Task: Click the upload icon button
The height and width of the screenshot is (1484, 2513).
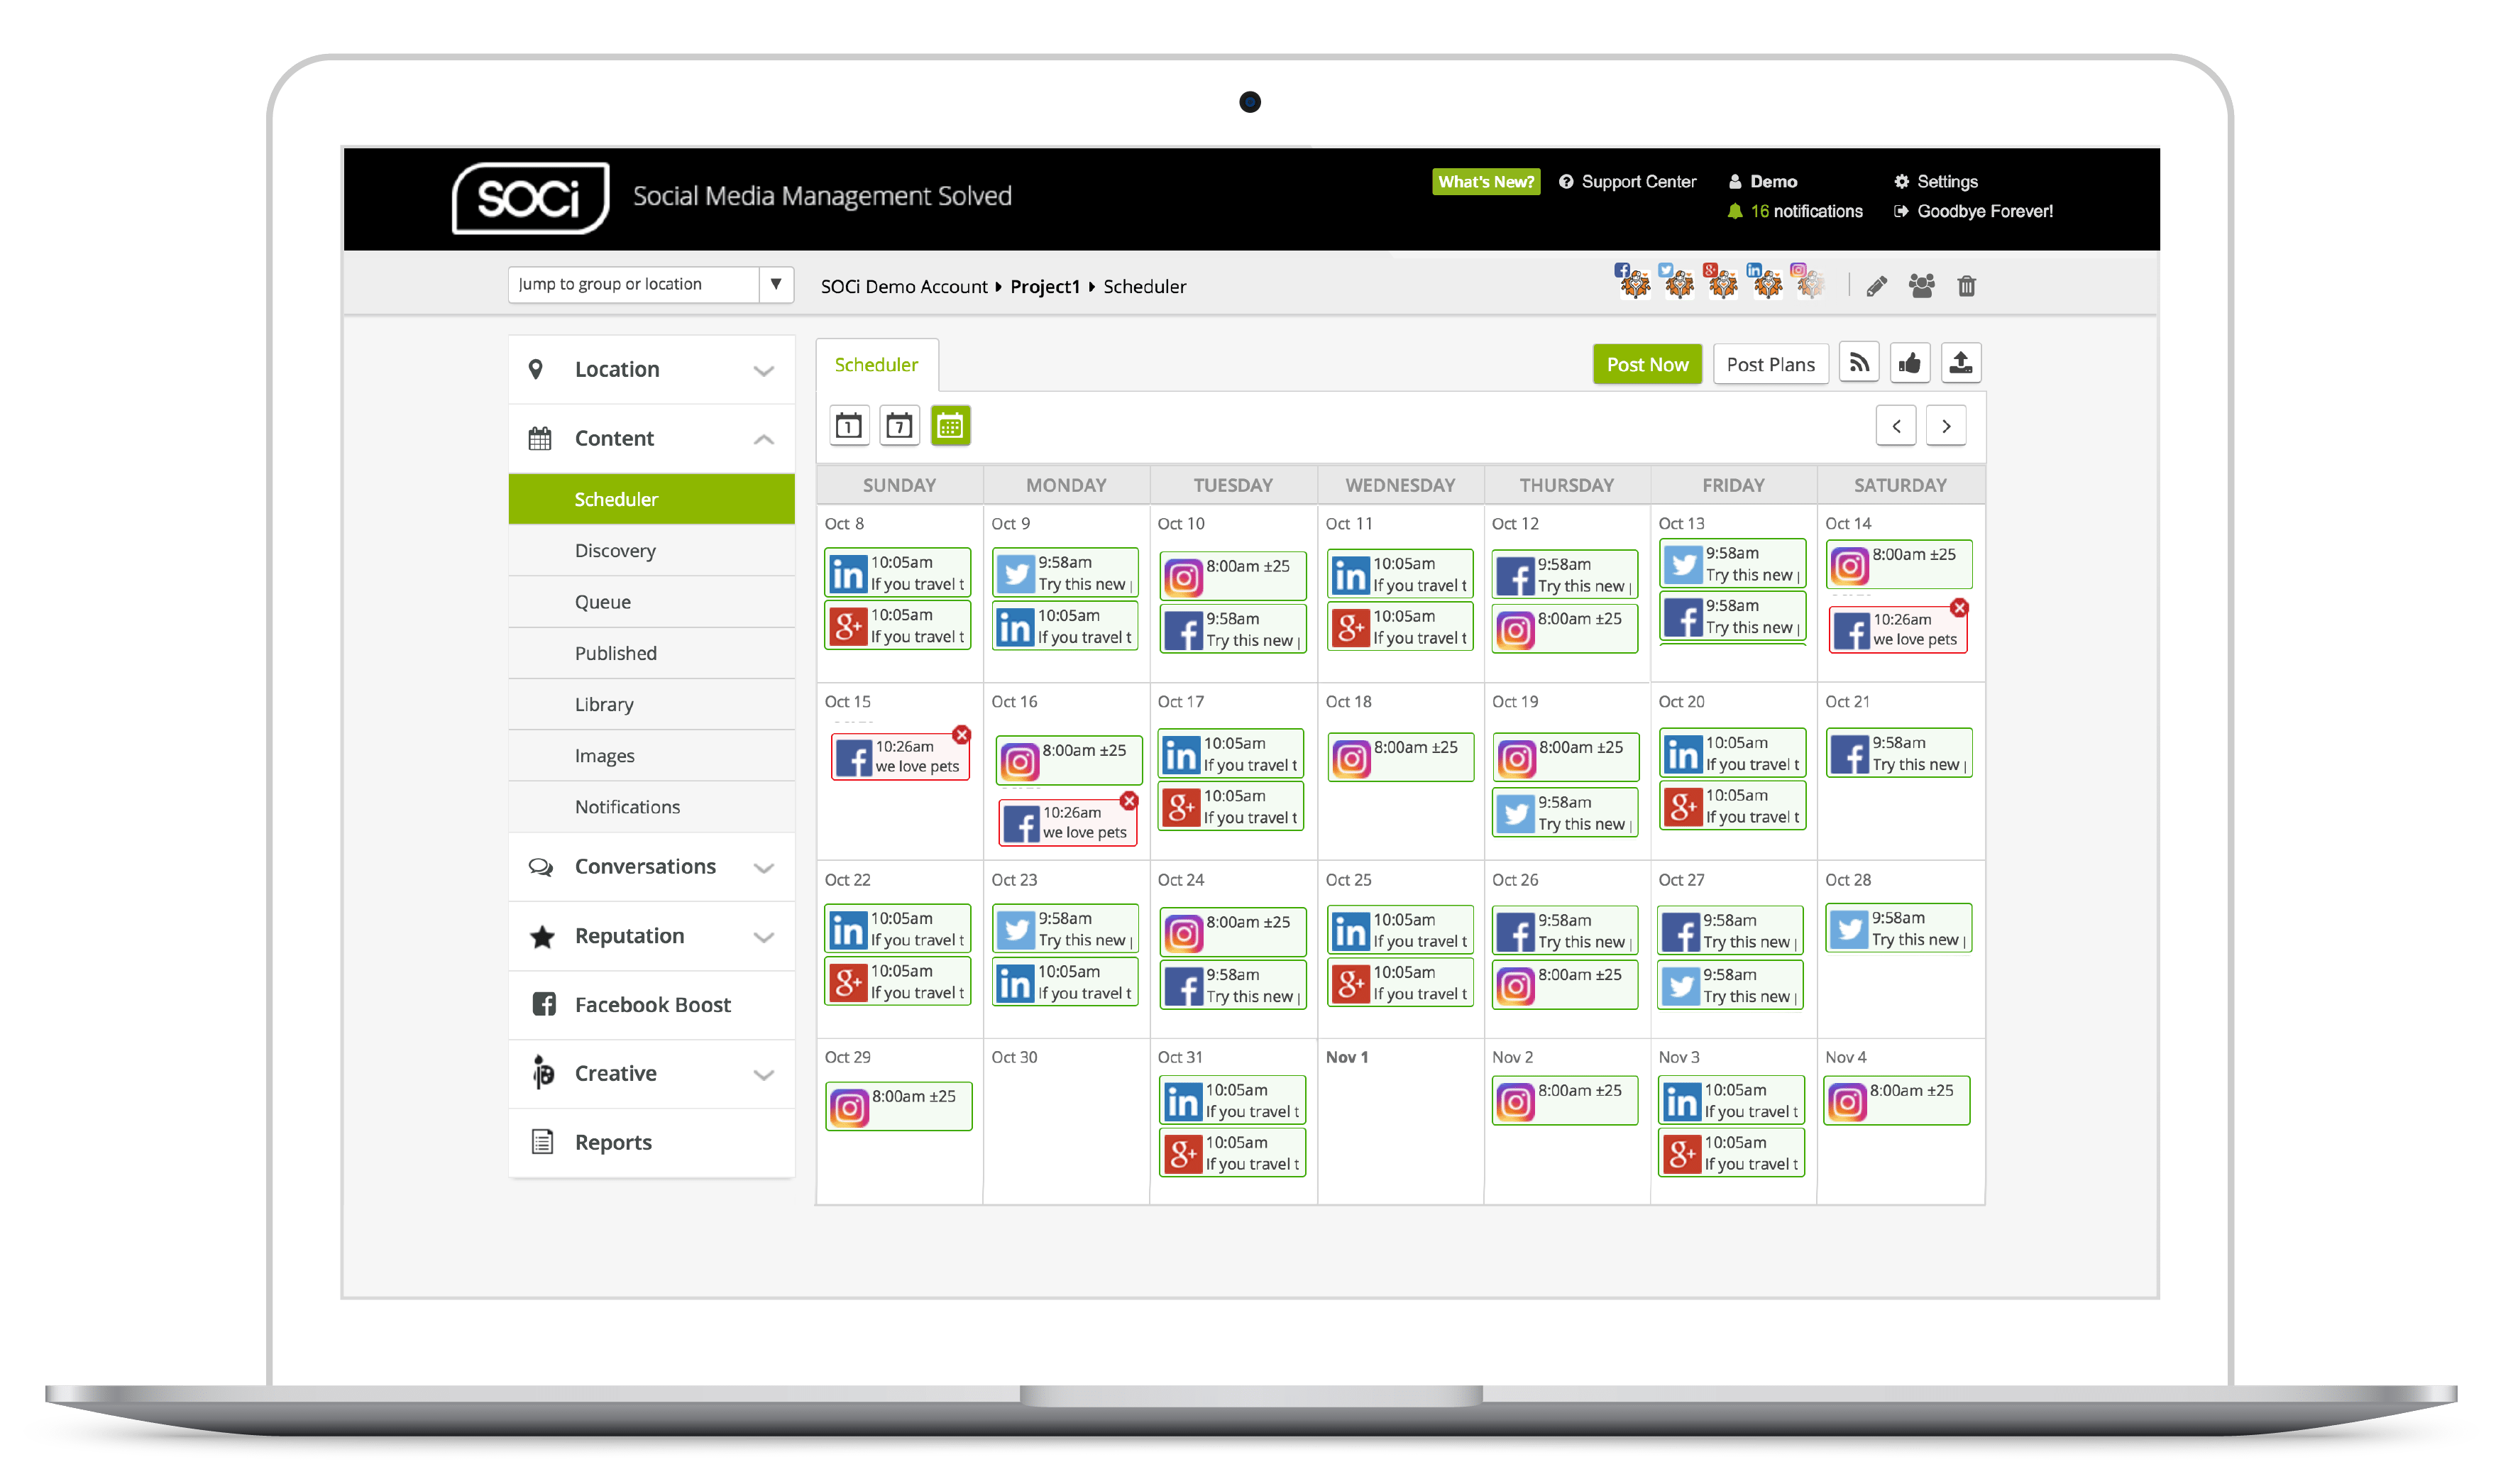Action: point(1961,364)
